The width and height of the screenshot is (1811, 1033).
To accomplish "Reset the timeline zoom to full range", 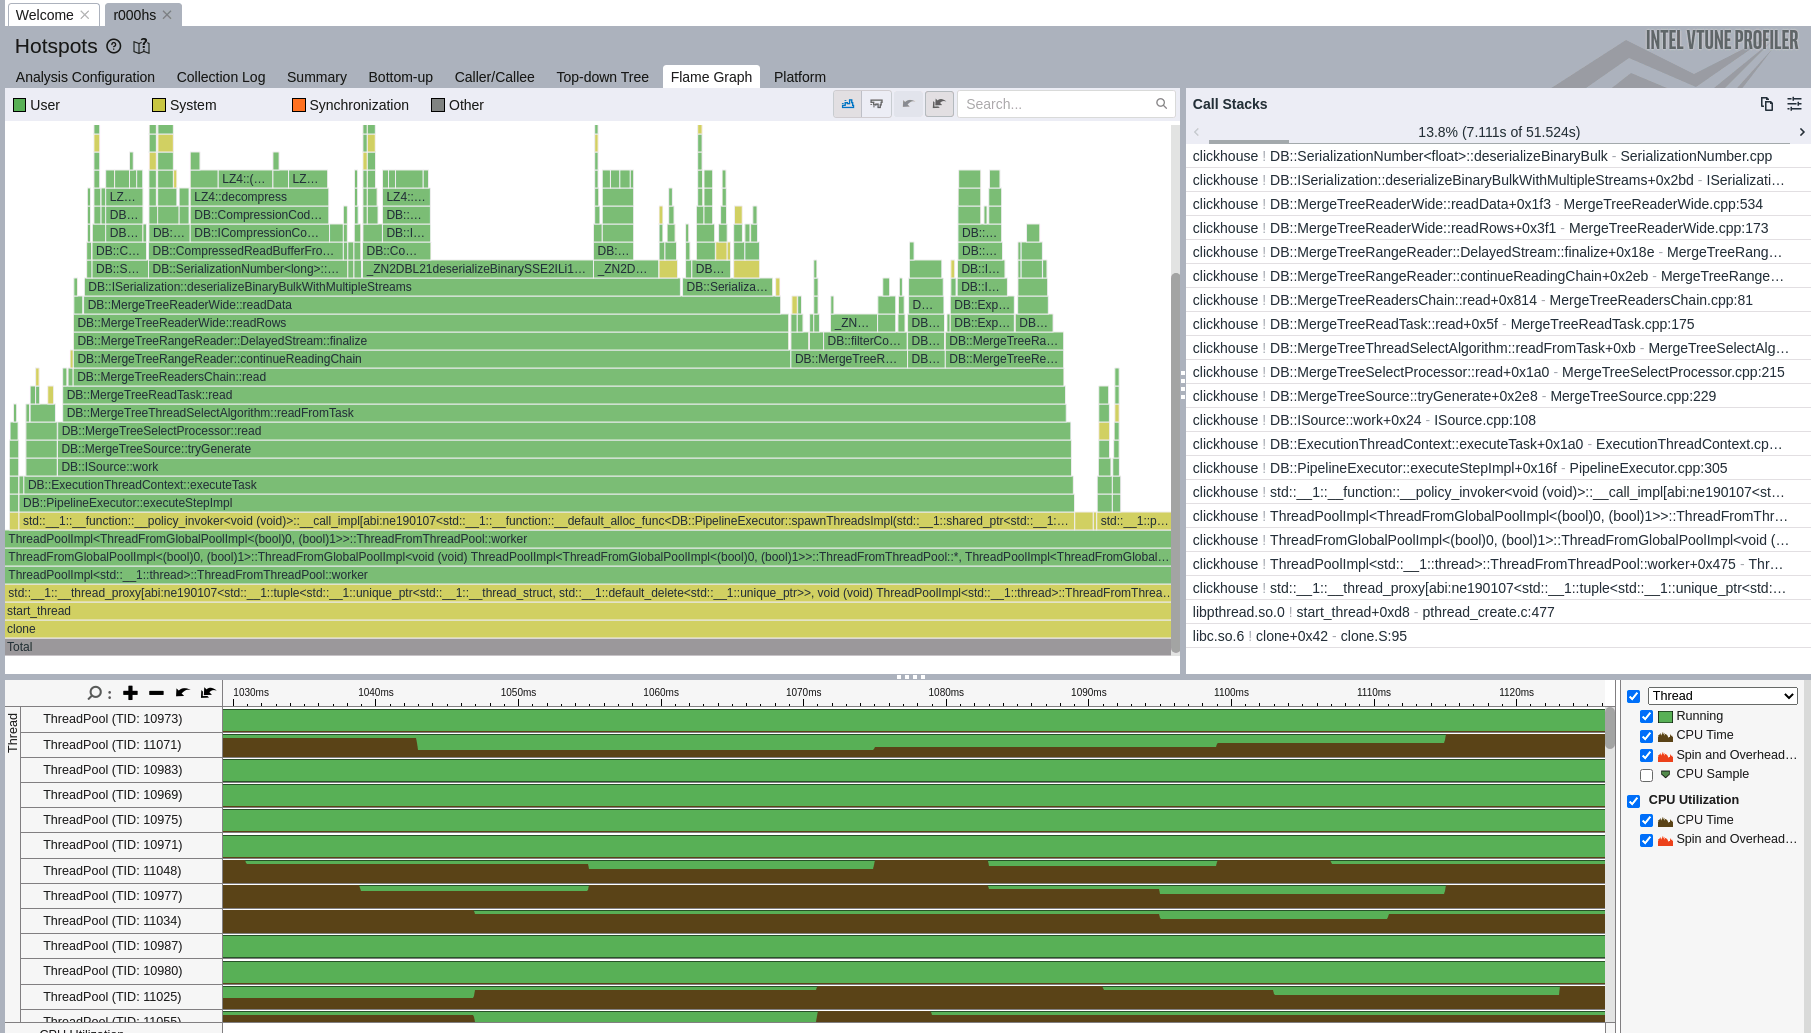I will click(208, 693).
